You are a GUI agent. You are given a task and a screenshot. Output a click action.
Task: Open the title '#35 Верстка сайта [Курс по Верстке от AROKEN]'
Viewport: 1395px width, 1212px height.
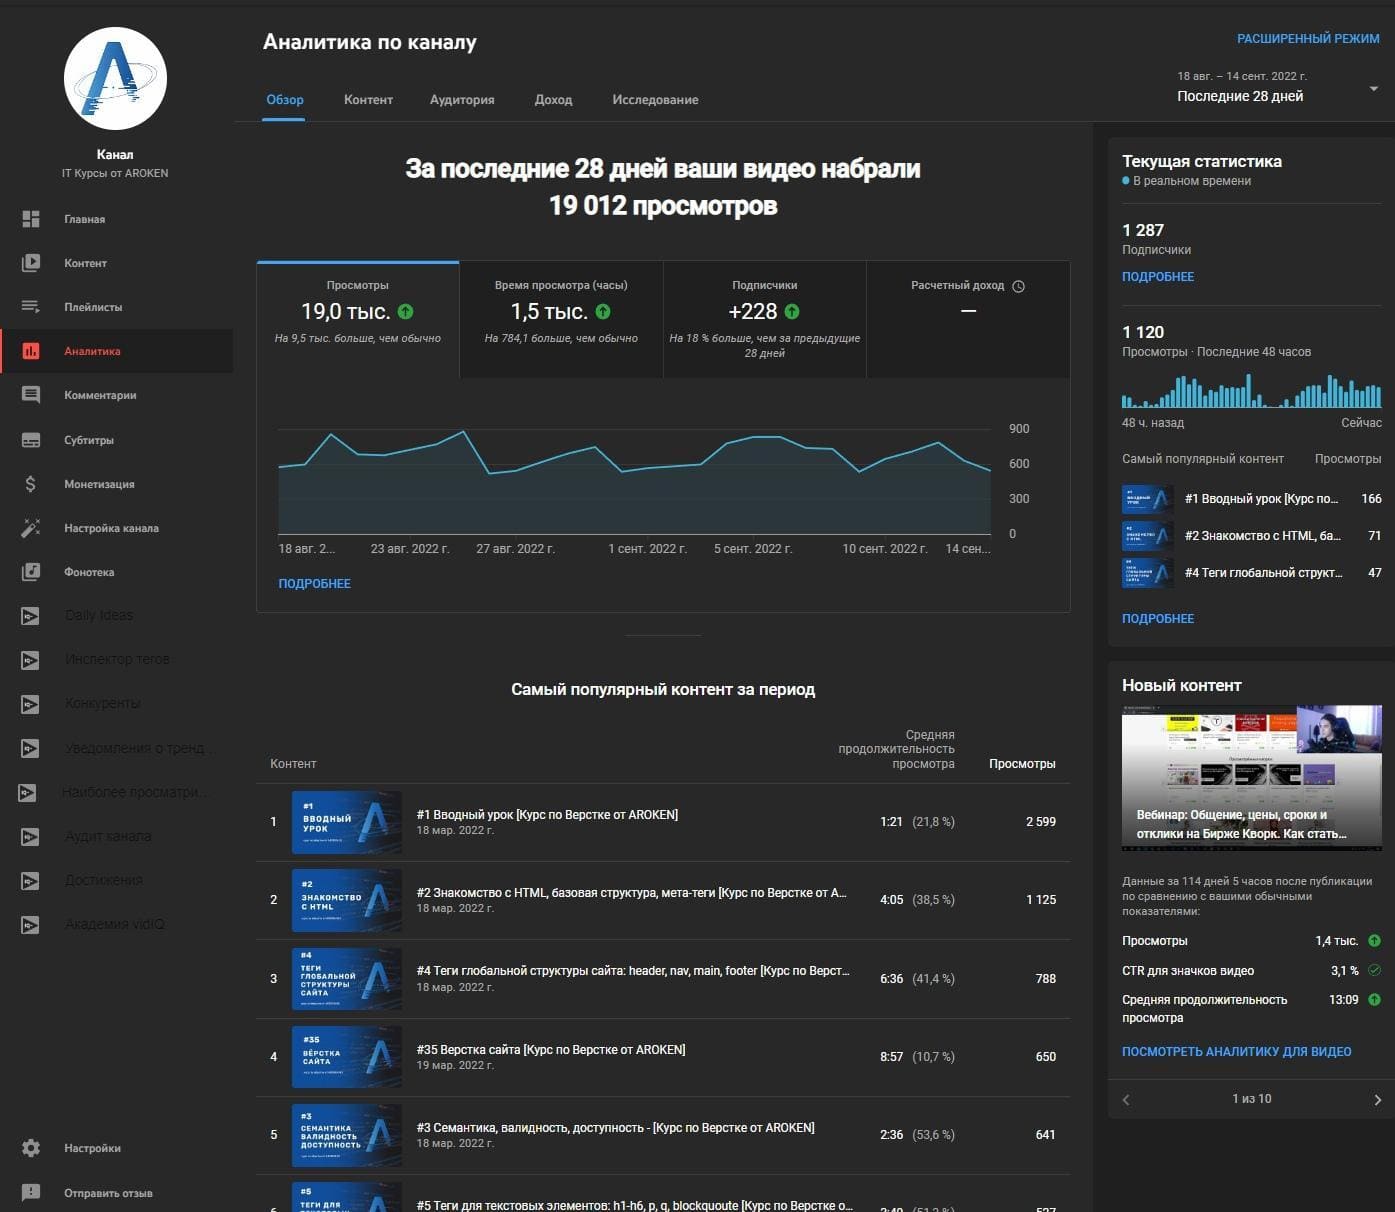[551, 1050]
